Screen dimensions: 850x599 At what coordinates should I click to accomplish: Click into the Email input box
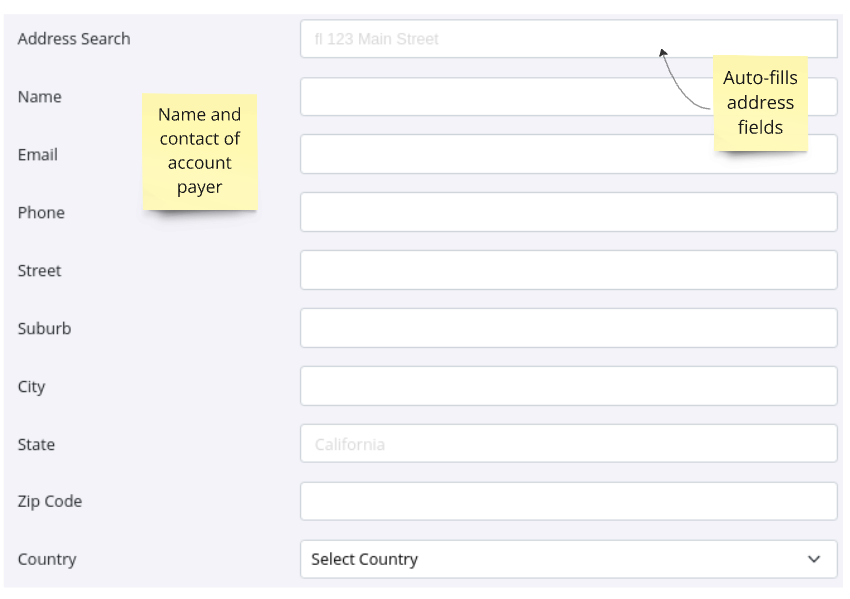(500, 155)
